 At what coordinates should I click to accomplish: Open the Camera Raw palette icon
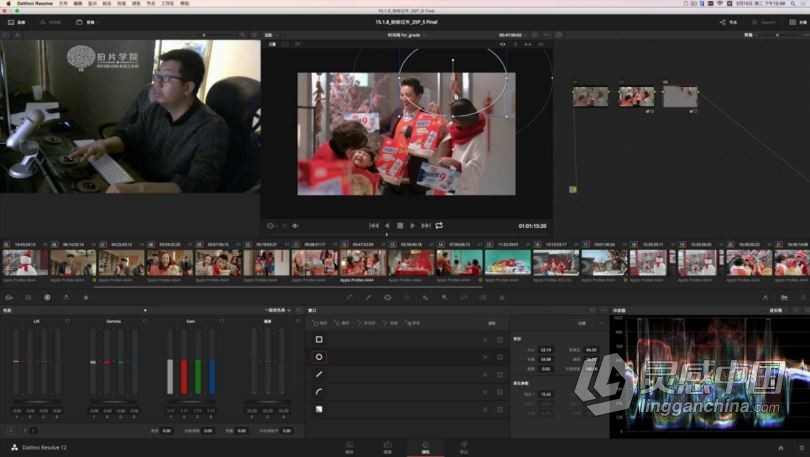(x=9, y=297)
